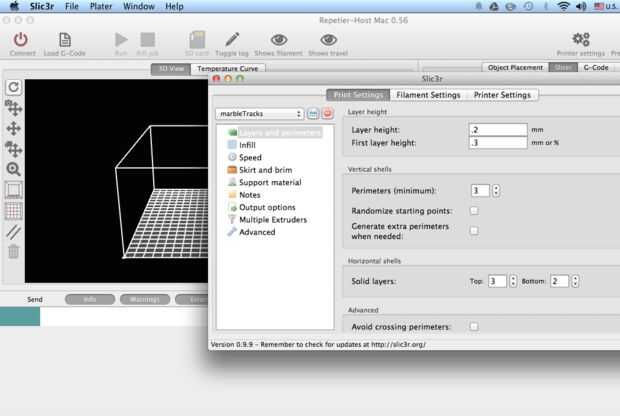Open the Help menu
620x416 pixels.
click(174, 6)
